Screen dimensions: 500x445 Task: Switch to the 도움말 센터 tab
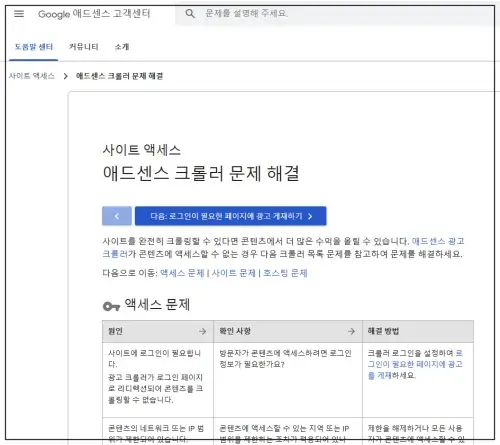coord(34,47)
